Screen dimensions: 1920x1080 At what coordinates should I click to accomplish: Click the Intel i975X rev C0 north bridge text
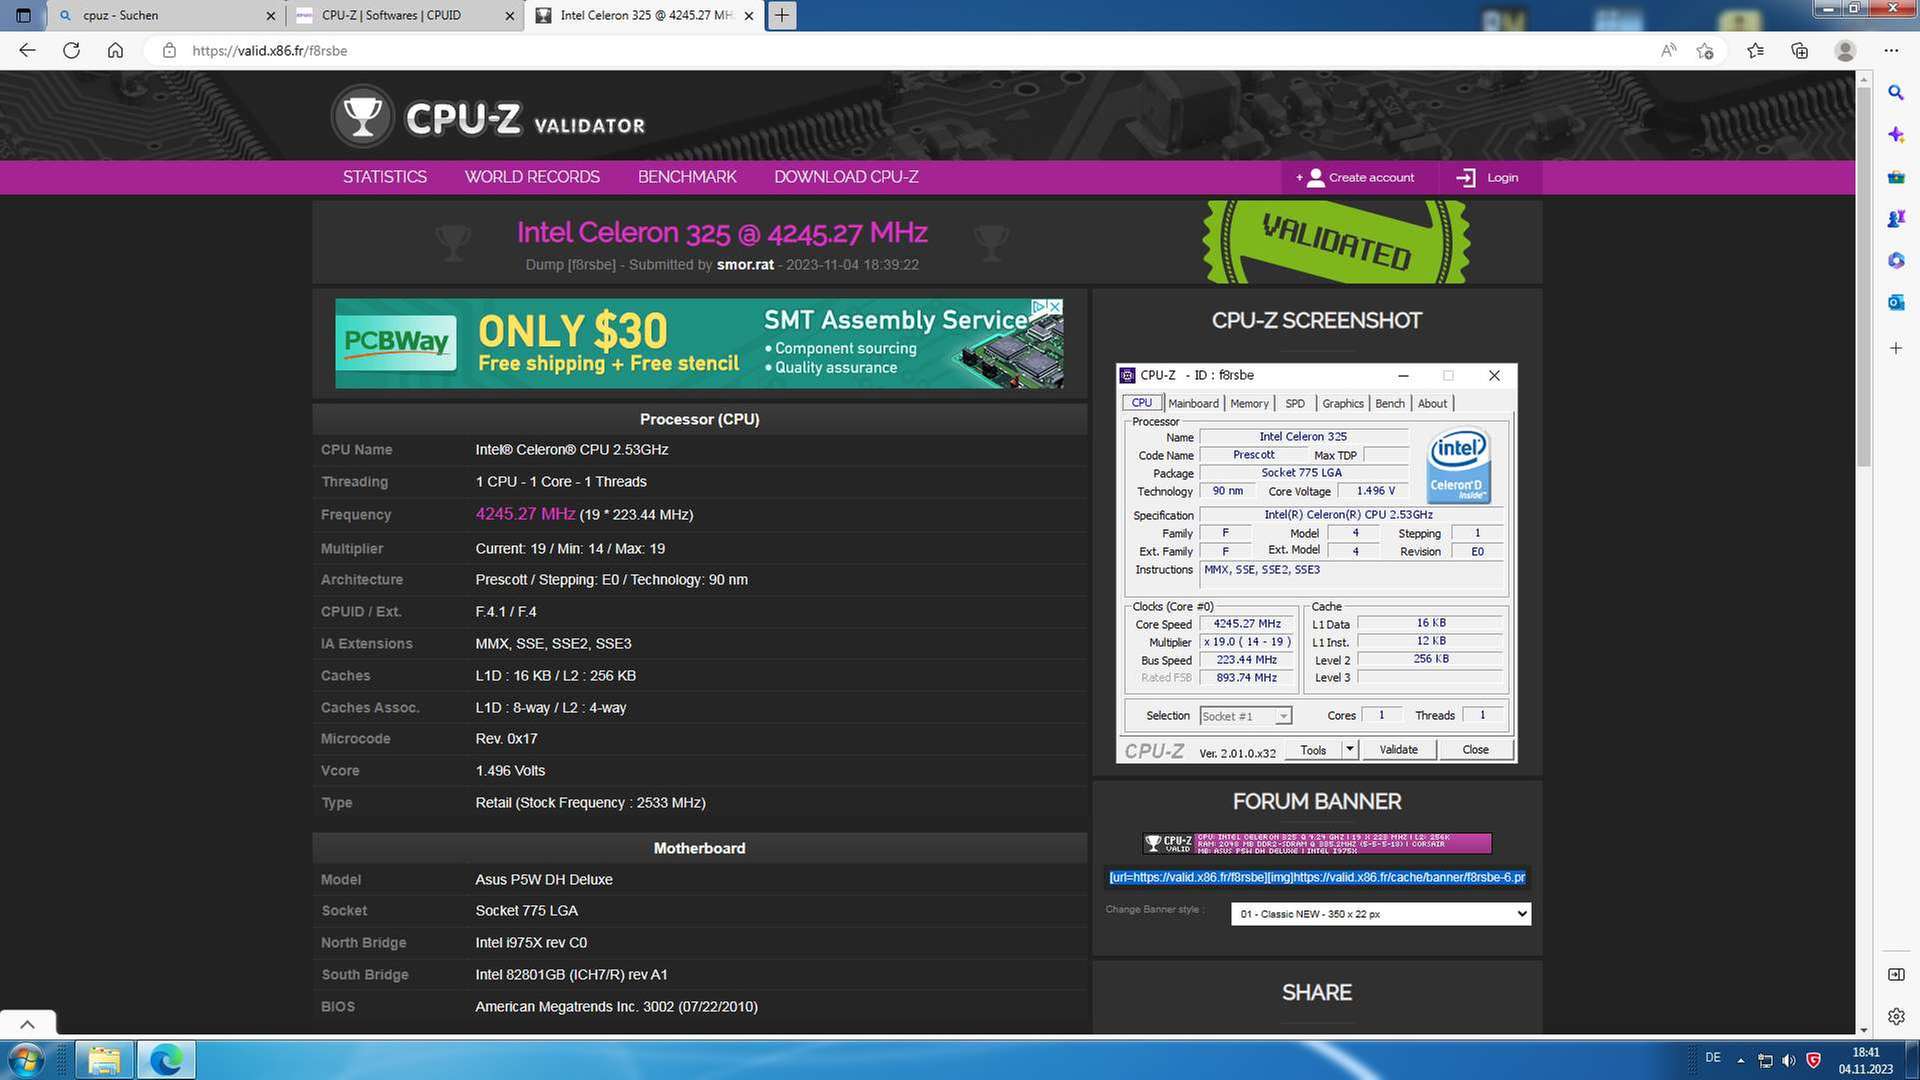pyautogui.click(x=531, y=943)
